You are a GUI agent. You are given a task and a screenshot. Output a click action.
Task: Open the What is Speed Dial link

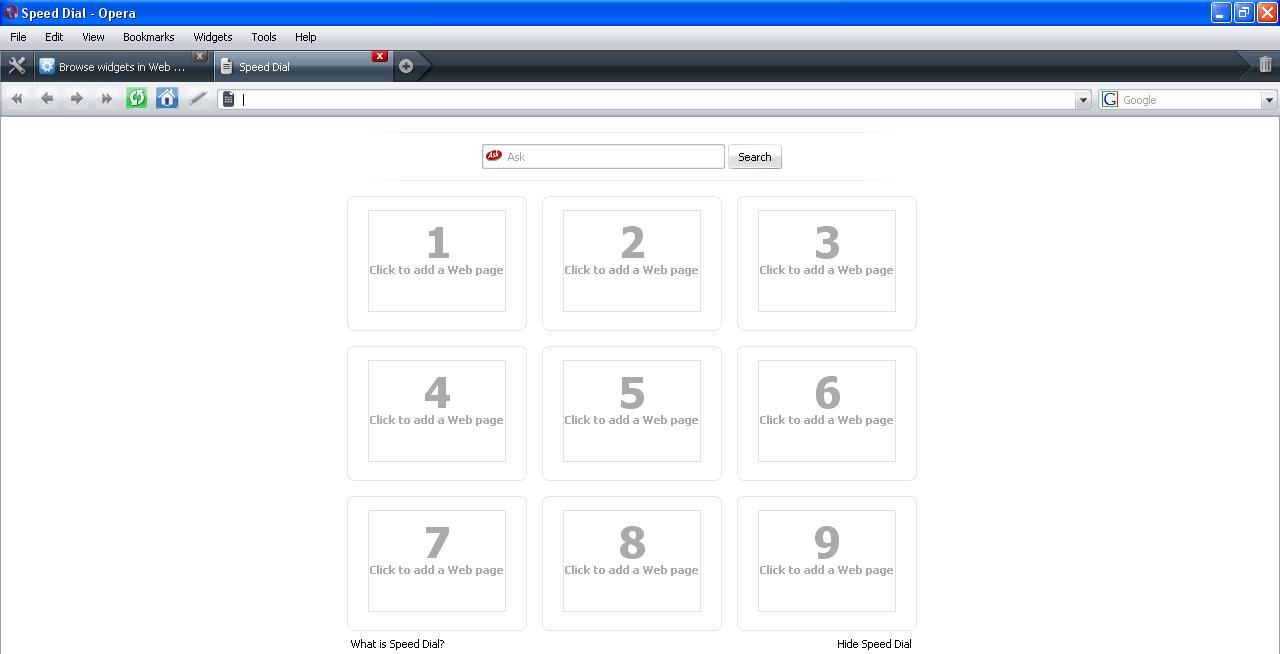click(x=396, y=644)
